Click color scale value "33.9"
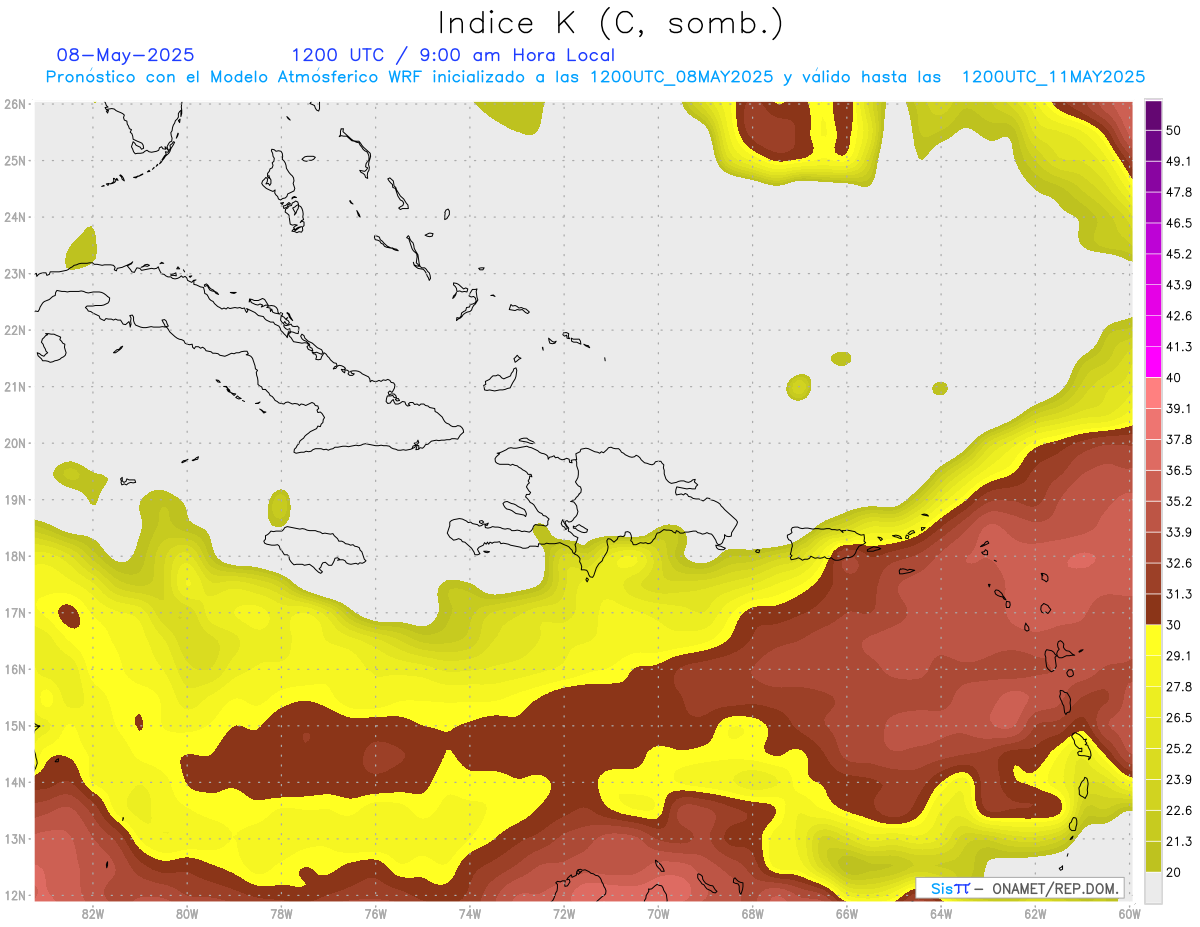 point(1179,532)
